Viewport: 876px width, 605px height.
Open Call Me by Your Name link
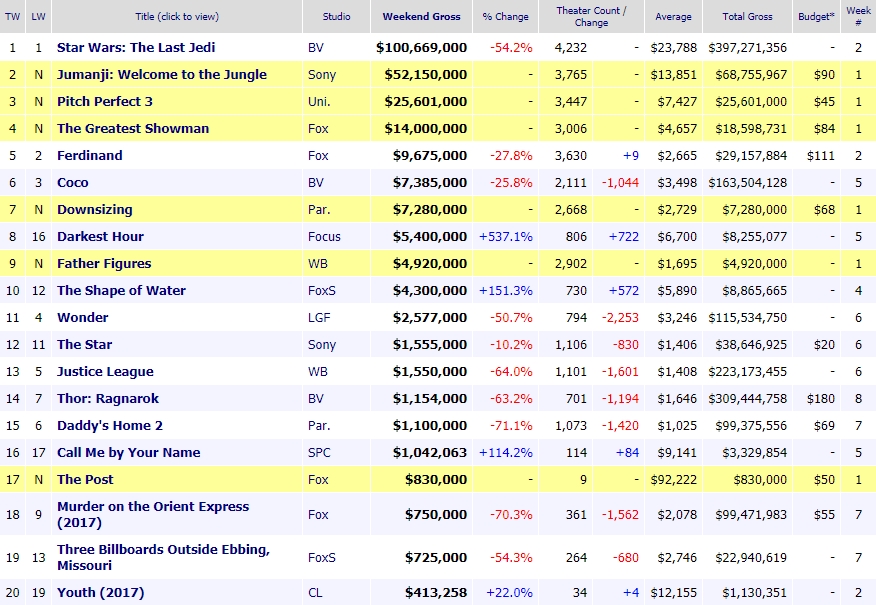pyautogui.click(x=128, y=452)
